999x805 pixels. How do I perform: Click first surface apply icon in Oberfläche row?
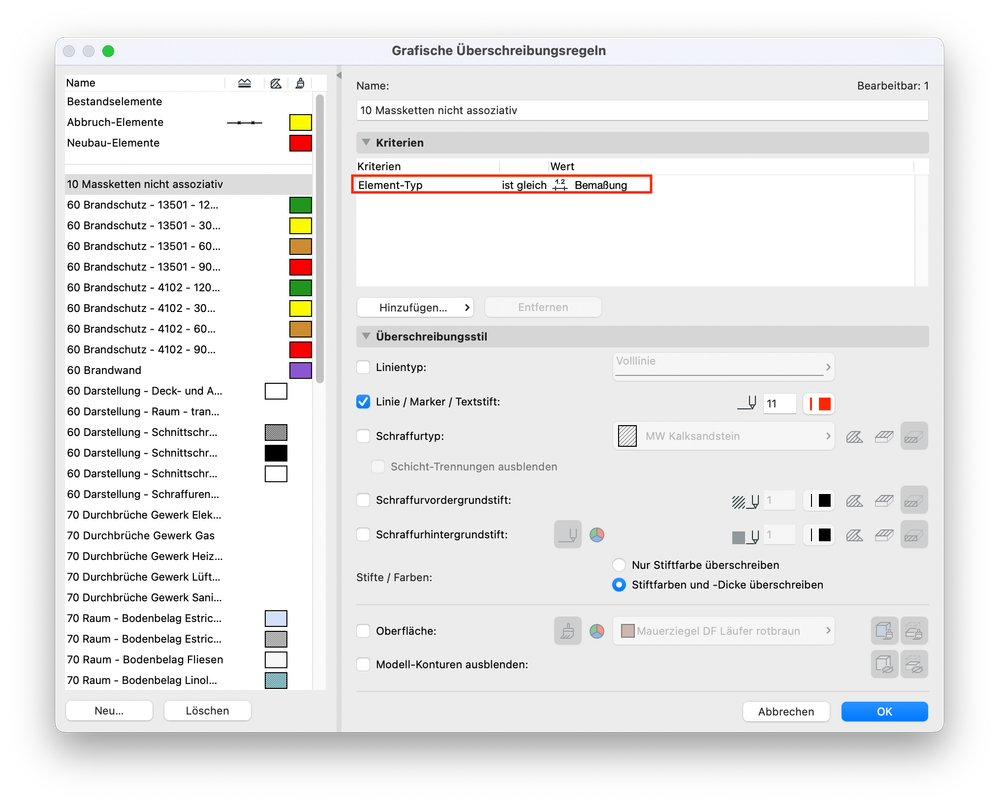tap(884, 631)
